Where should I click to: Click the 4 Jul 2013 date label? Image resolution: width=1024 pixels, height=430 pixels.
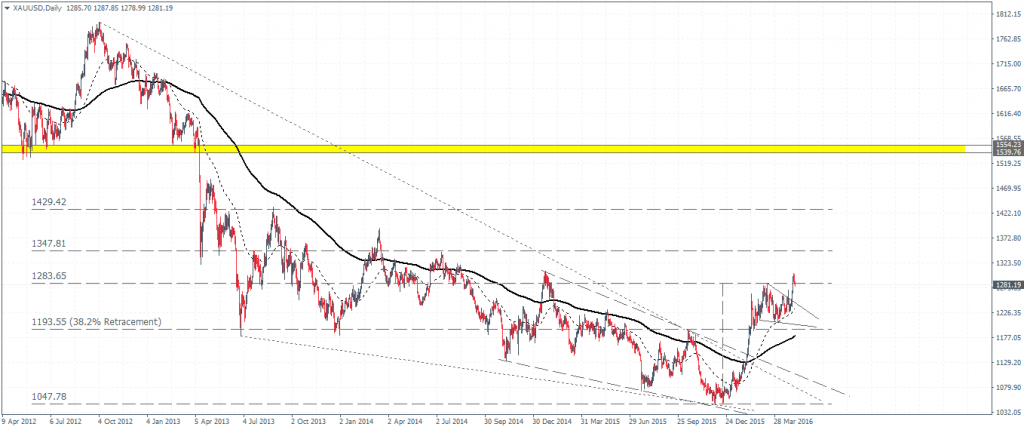(257, 423)
